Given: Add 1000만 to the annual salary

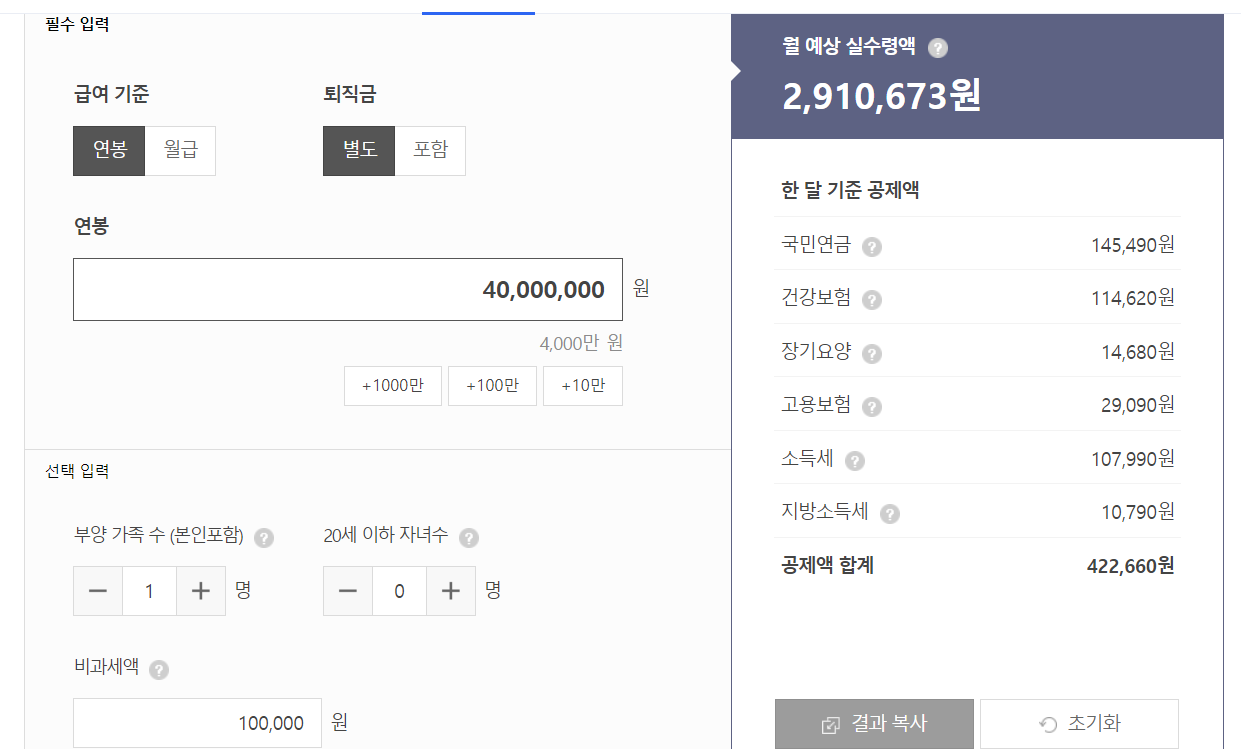Looking at the screenshot, I should [x=392, y=385].
